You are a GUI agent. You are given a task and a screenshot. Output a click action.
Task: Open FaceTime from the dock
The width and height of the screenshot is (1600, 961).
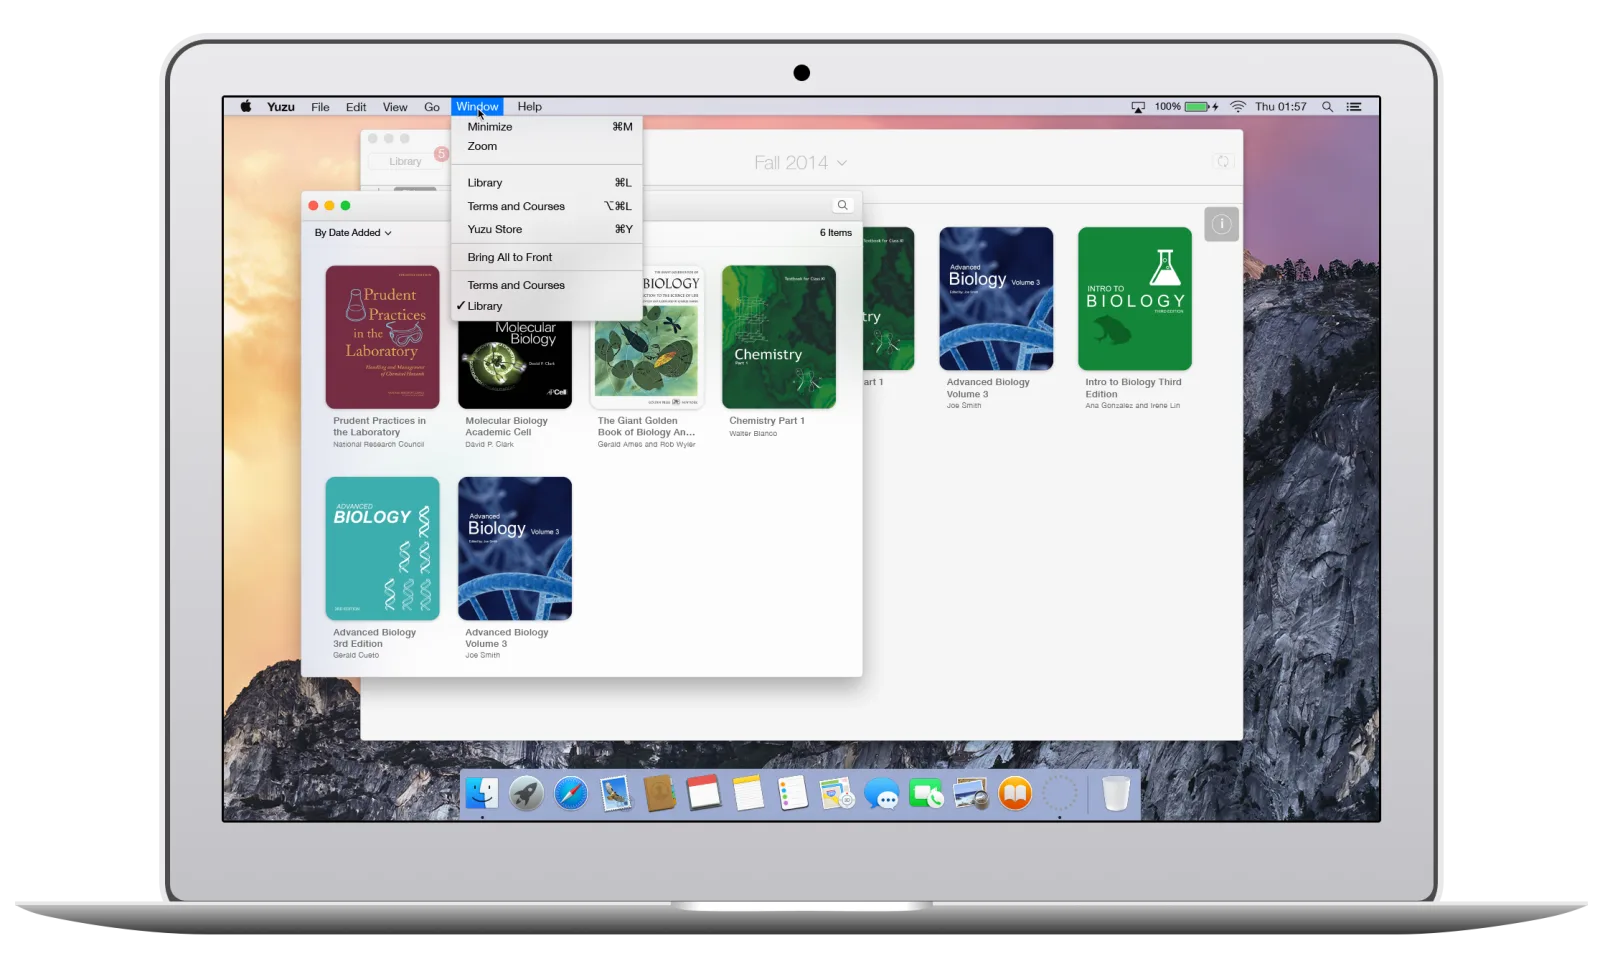coord(926,795)
